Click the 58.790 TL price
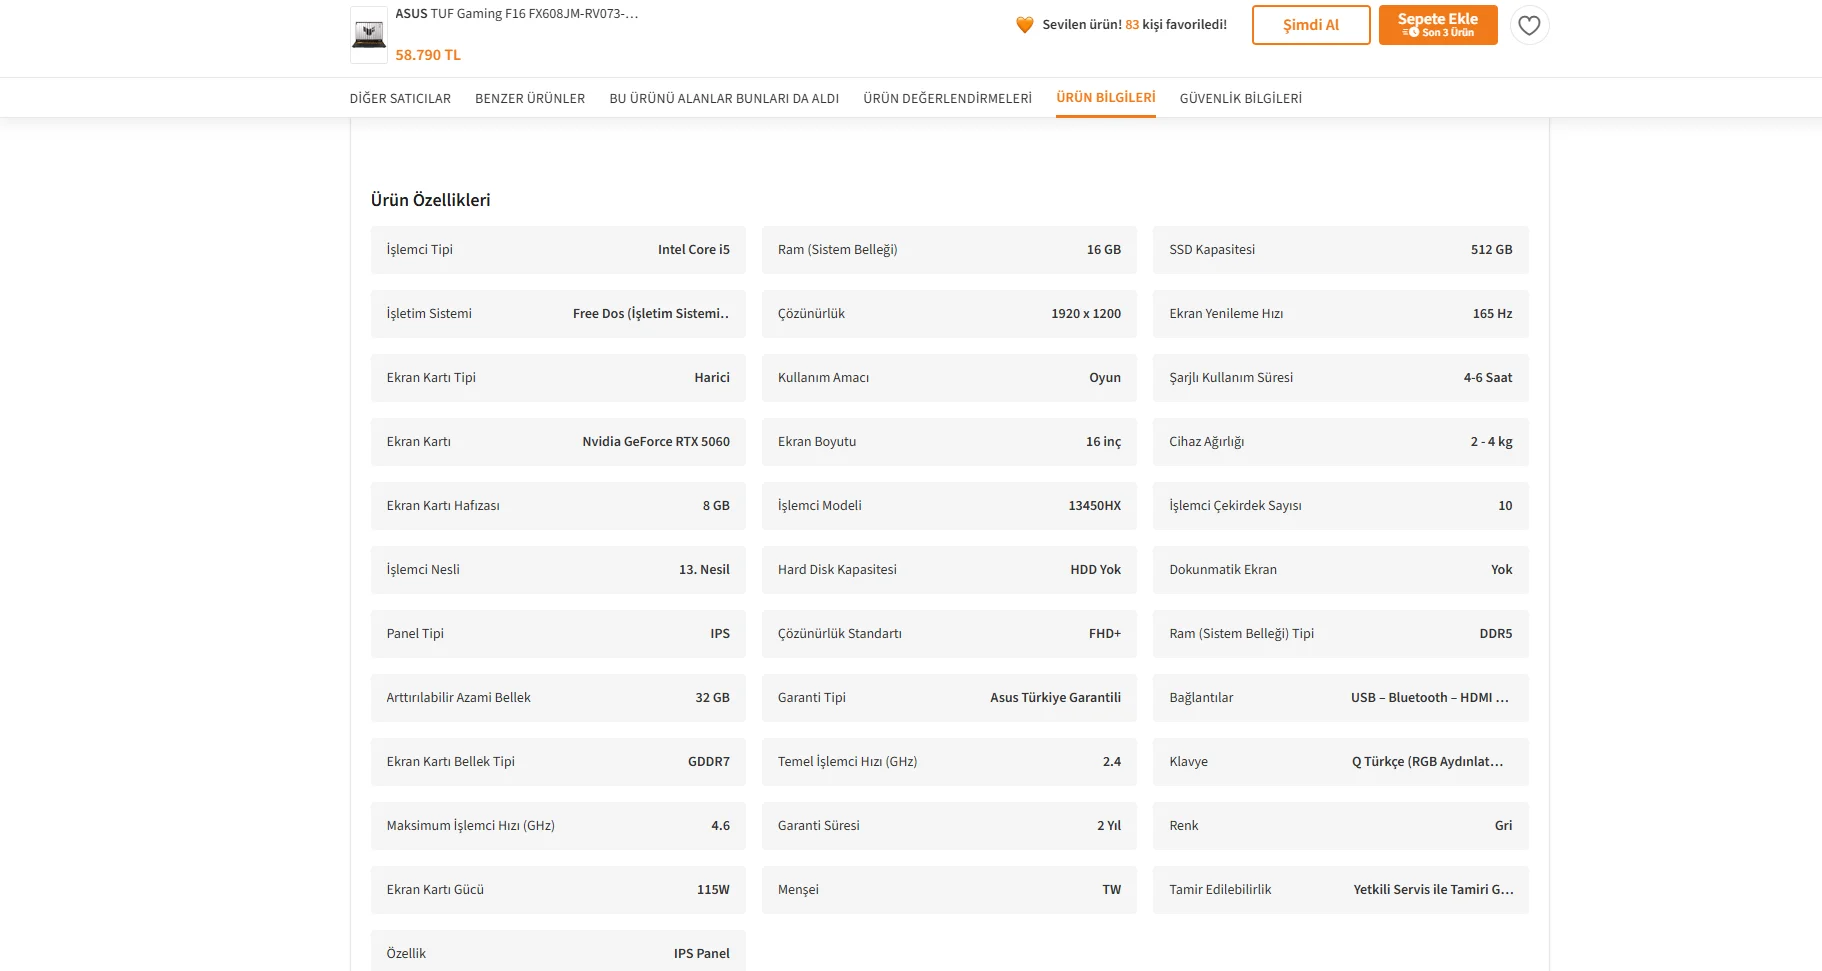The height and width of the screenshot is (971, 1822). pos(428,55)
